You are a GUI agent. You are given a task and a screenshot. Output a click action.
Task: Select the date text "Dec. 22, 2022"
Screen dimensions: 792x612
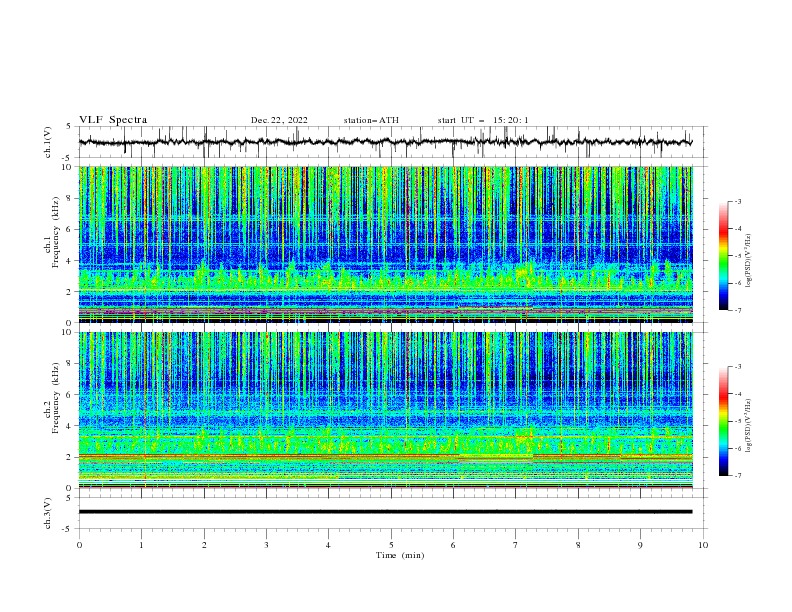click(x=279, y=120)
